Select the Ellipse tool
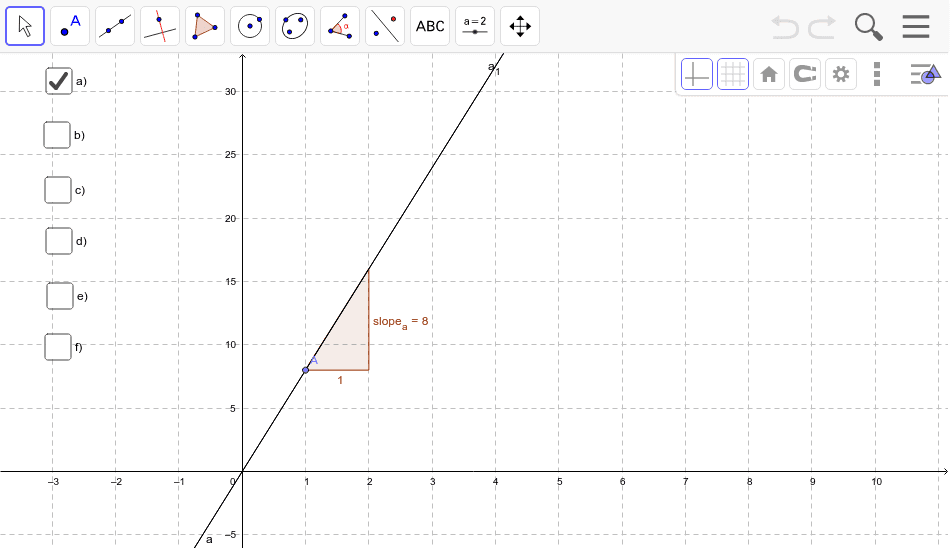The image size is (950, 550). pos(295,26)
